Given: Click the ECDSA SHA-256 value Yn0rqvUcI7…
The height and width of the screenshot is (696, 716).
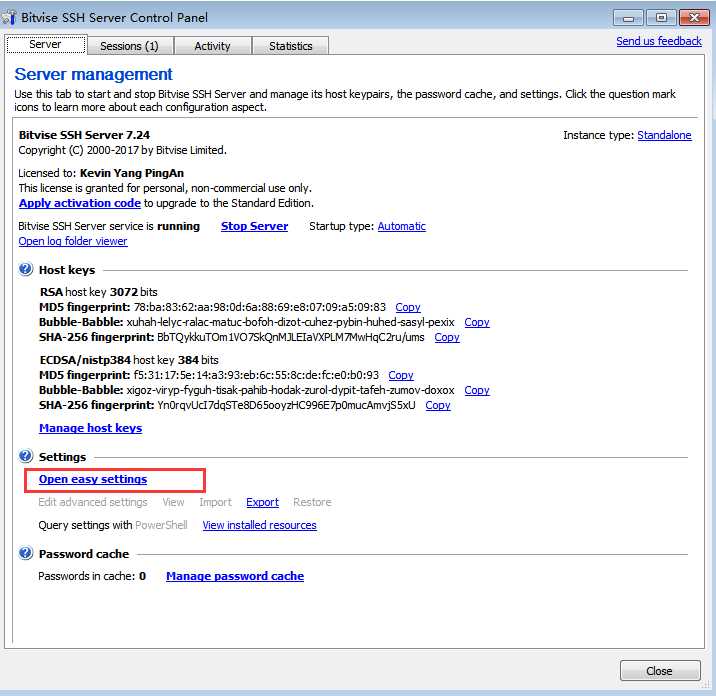Looking at the screenshot, I should pyautogui.click(x=286, y=405).
